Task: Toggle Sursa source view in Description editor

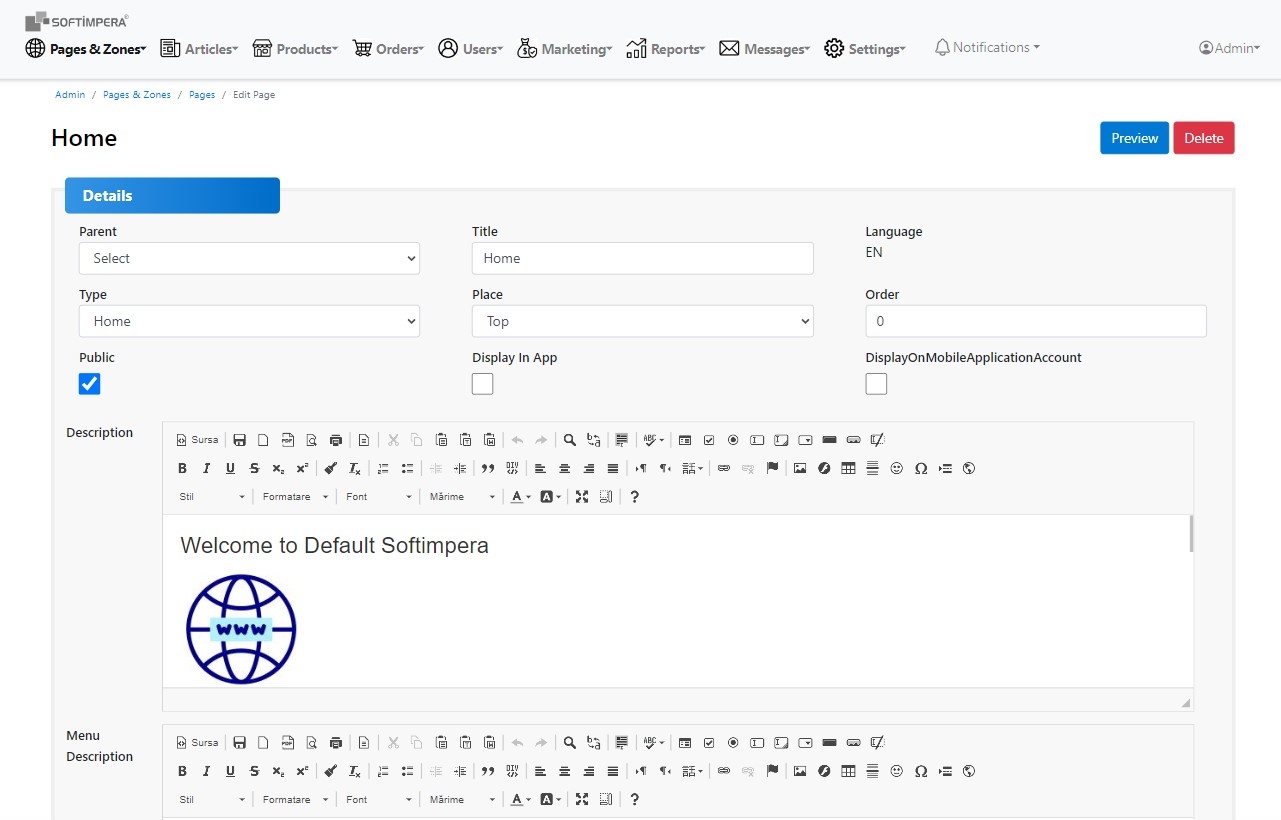Action: tap(197, 440)
